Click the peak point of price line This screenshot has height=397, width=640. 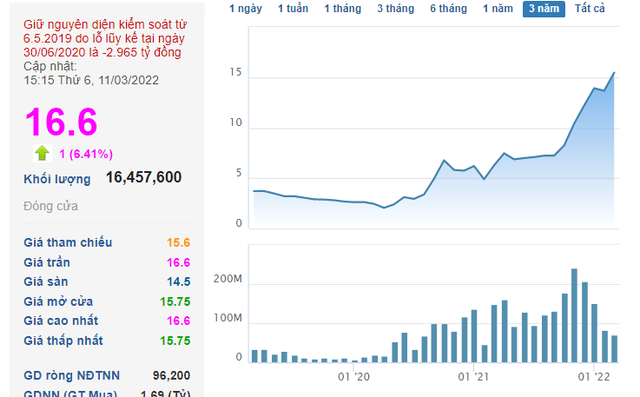tap(614, 73)
